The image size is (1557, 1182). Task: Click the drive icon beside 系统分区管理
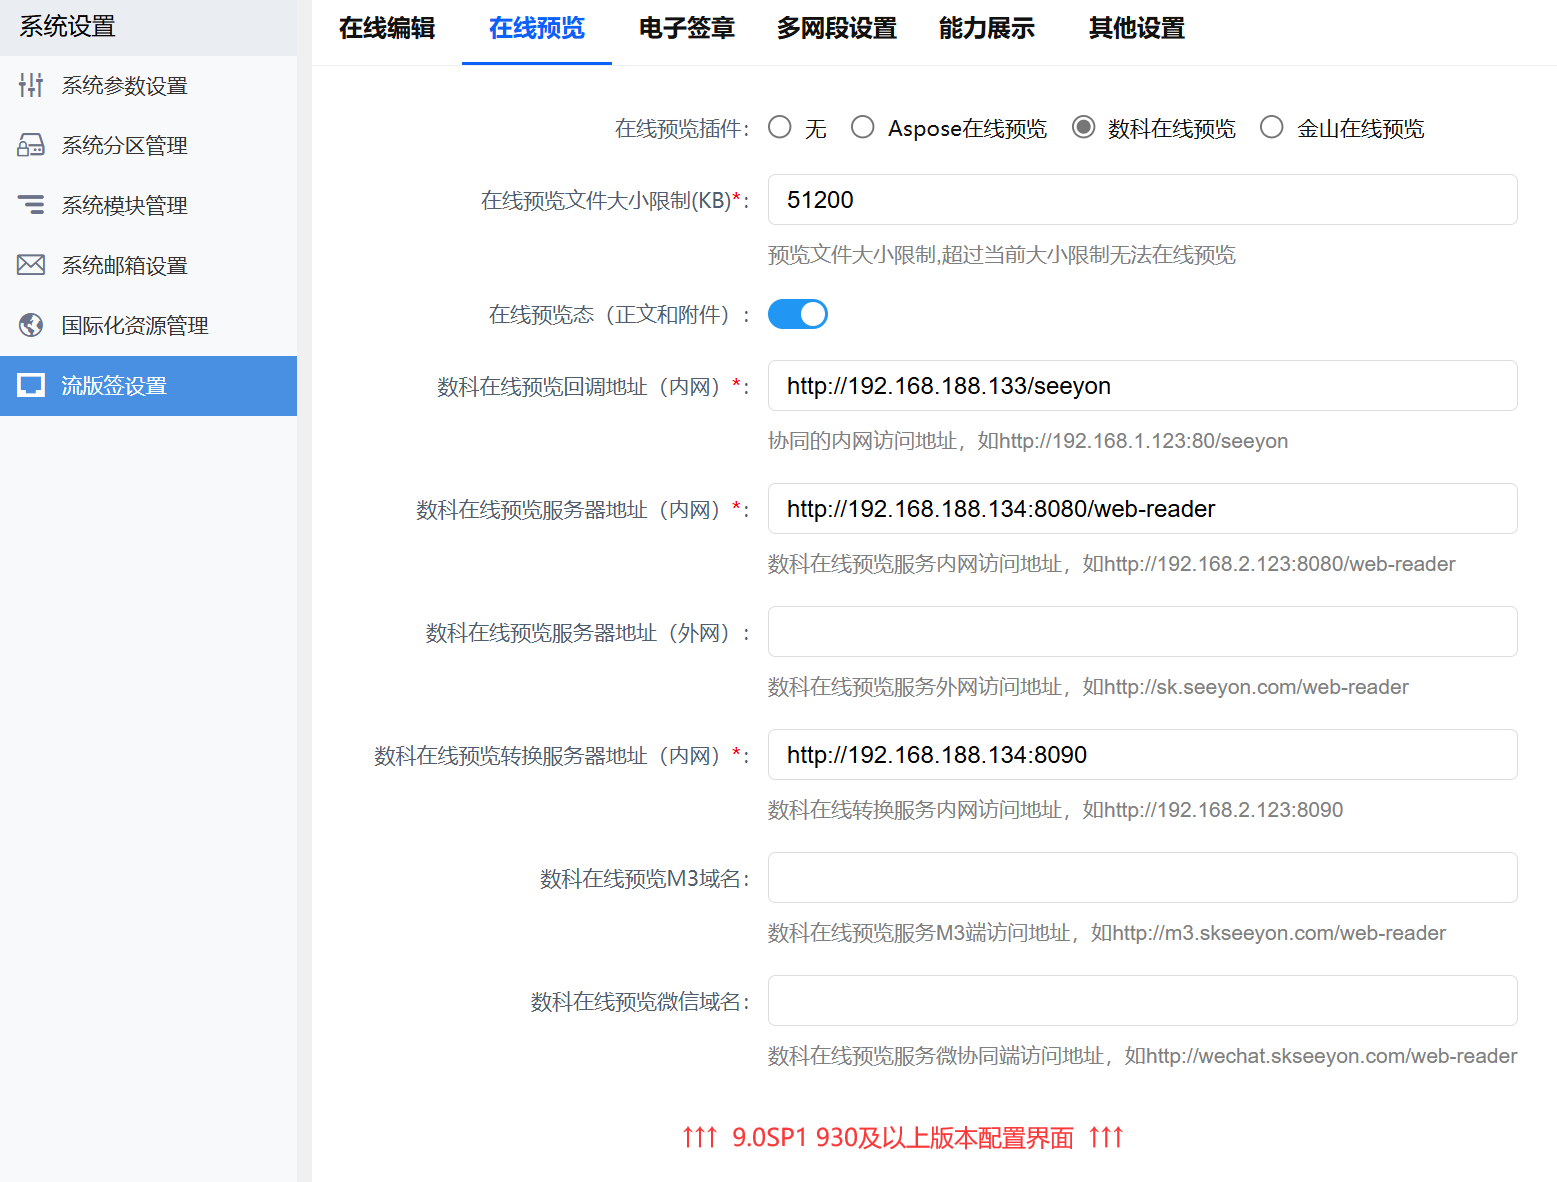coord(31,146)
